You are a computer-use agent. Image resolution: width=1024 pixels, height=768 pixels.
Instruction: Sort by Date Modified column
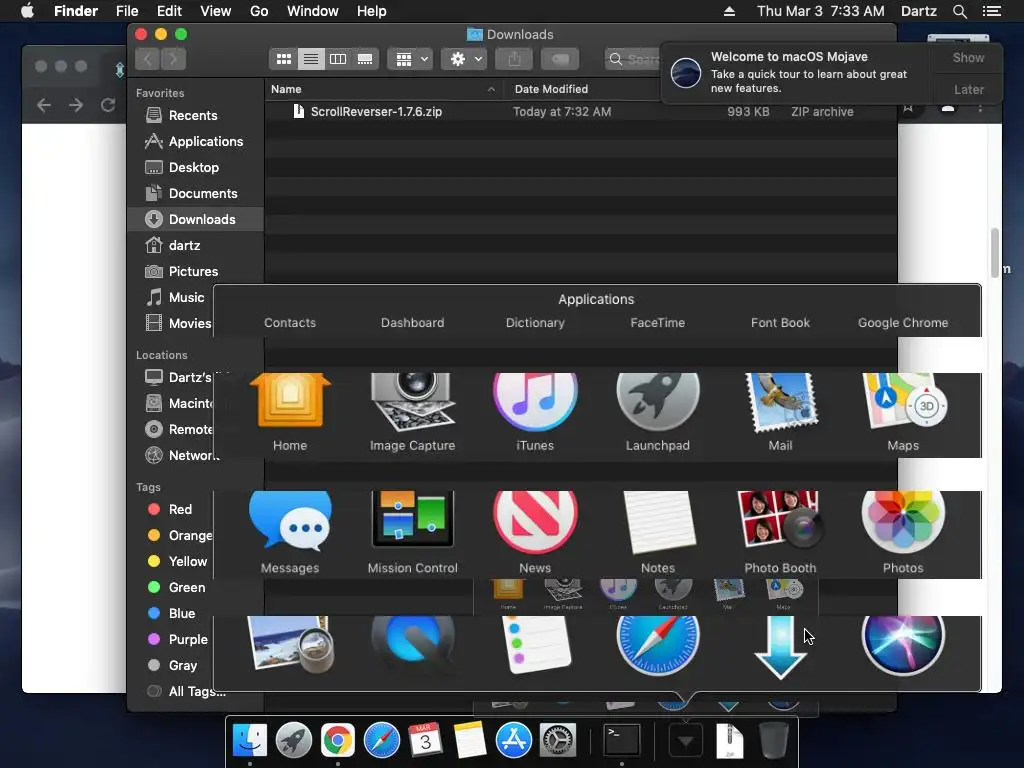coord(551,89)
